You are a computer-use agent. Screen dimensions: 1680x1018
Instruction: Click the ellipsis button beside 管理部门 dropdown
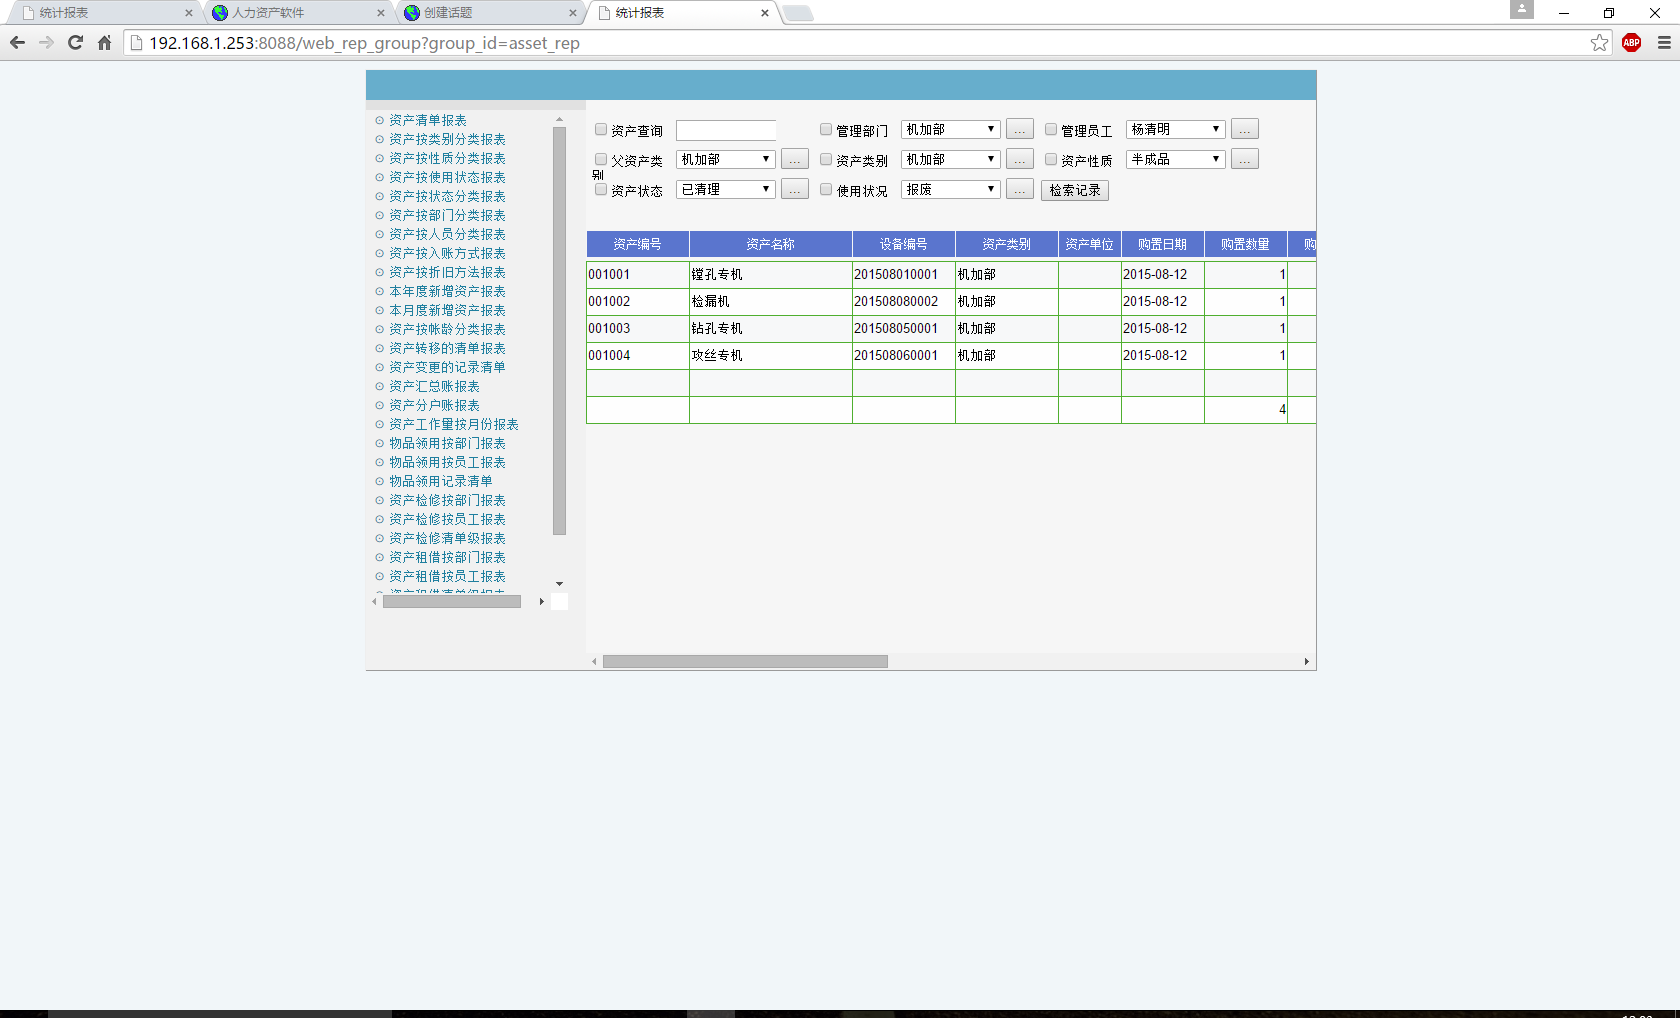tap(1019, 130)
